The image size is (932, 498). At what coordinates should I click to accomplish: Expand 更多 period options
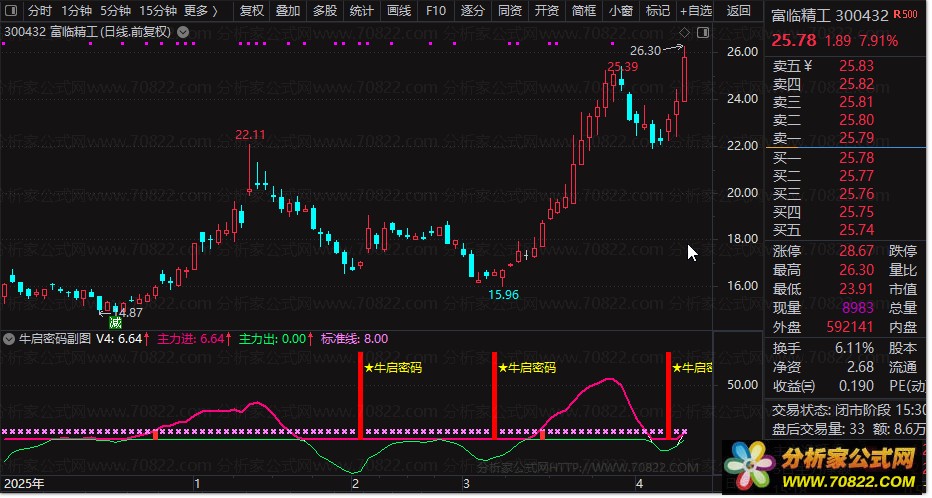[x=201, y=11]
